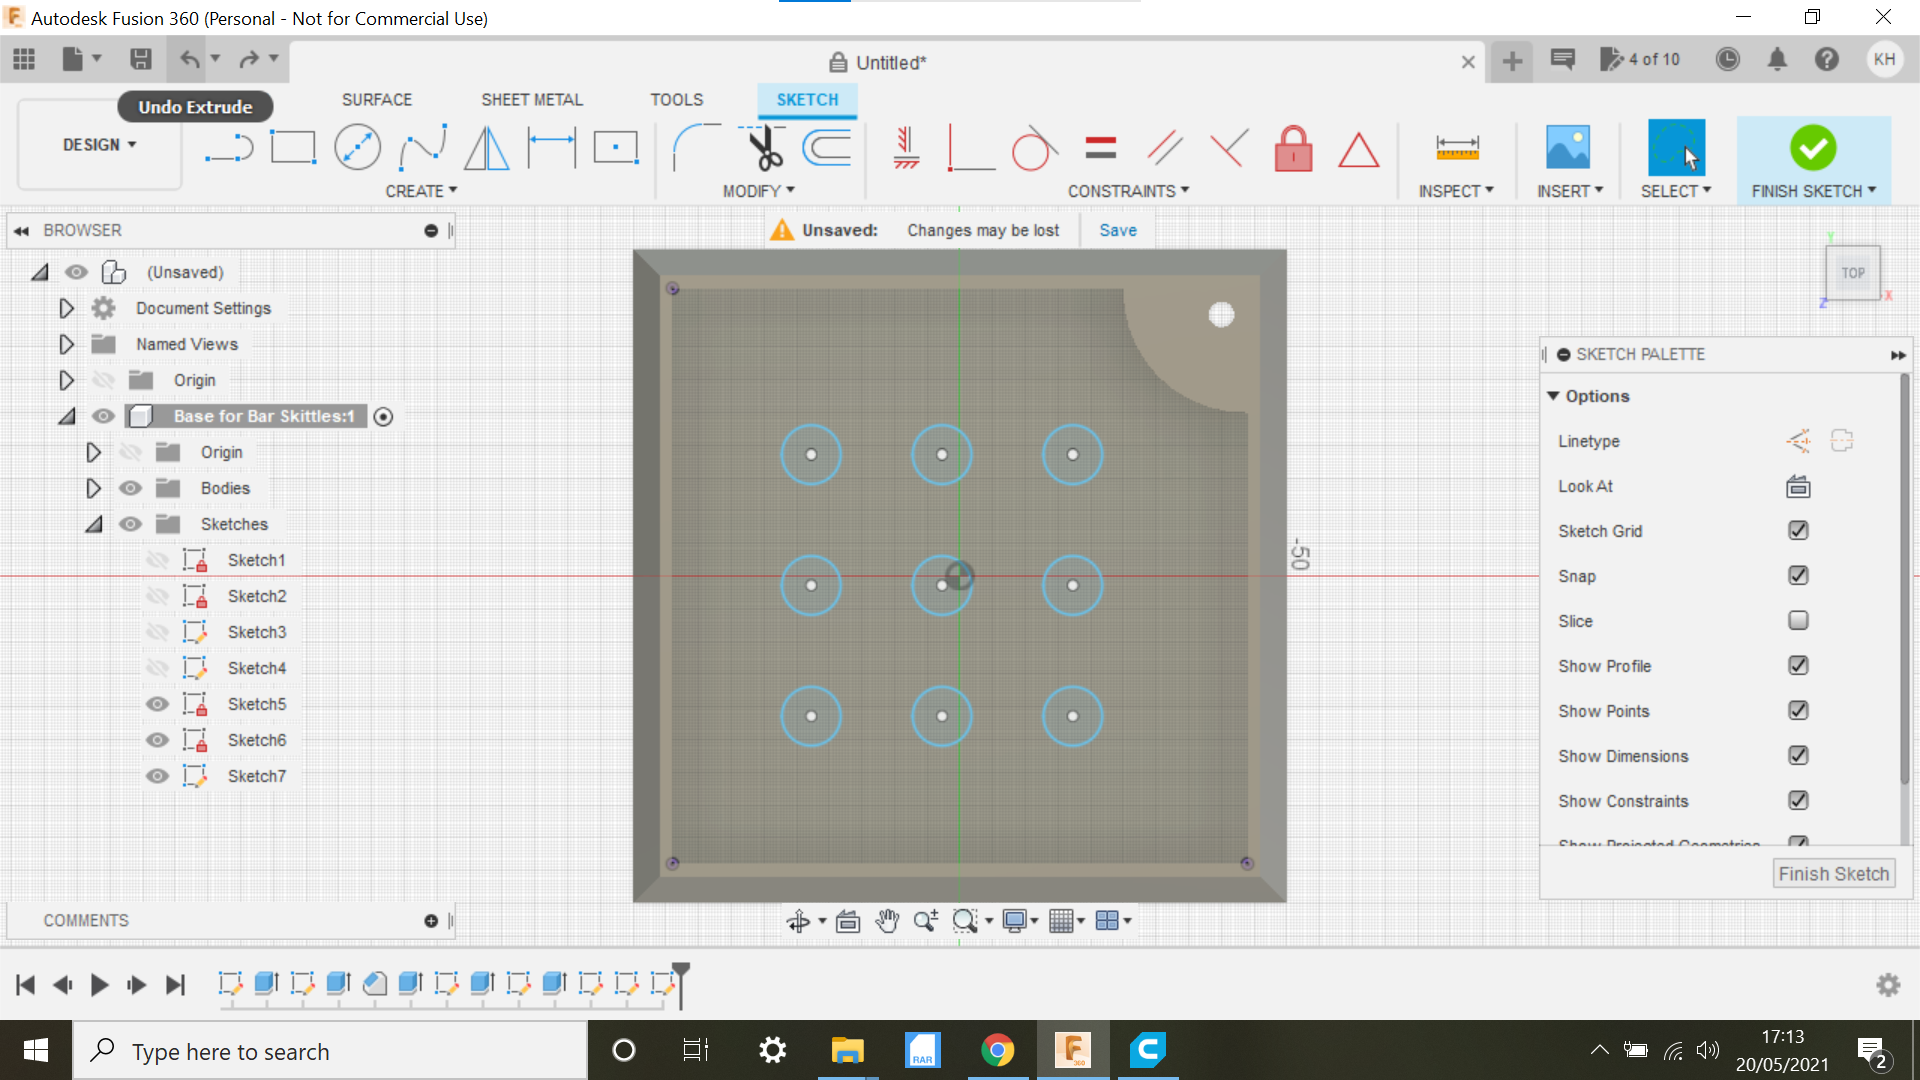Image resolution: width=1920 pixels, height=1080 pixels.
Task: Select the Rectangle sketch tool
Action: pos(289,148)
